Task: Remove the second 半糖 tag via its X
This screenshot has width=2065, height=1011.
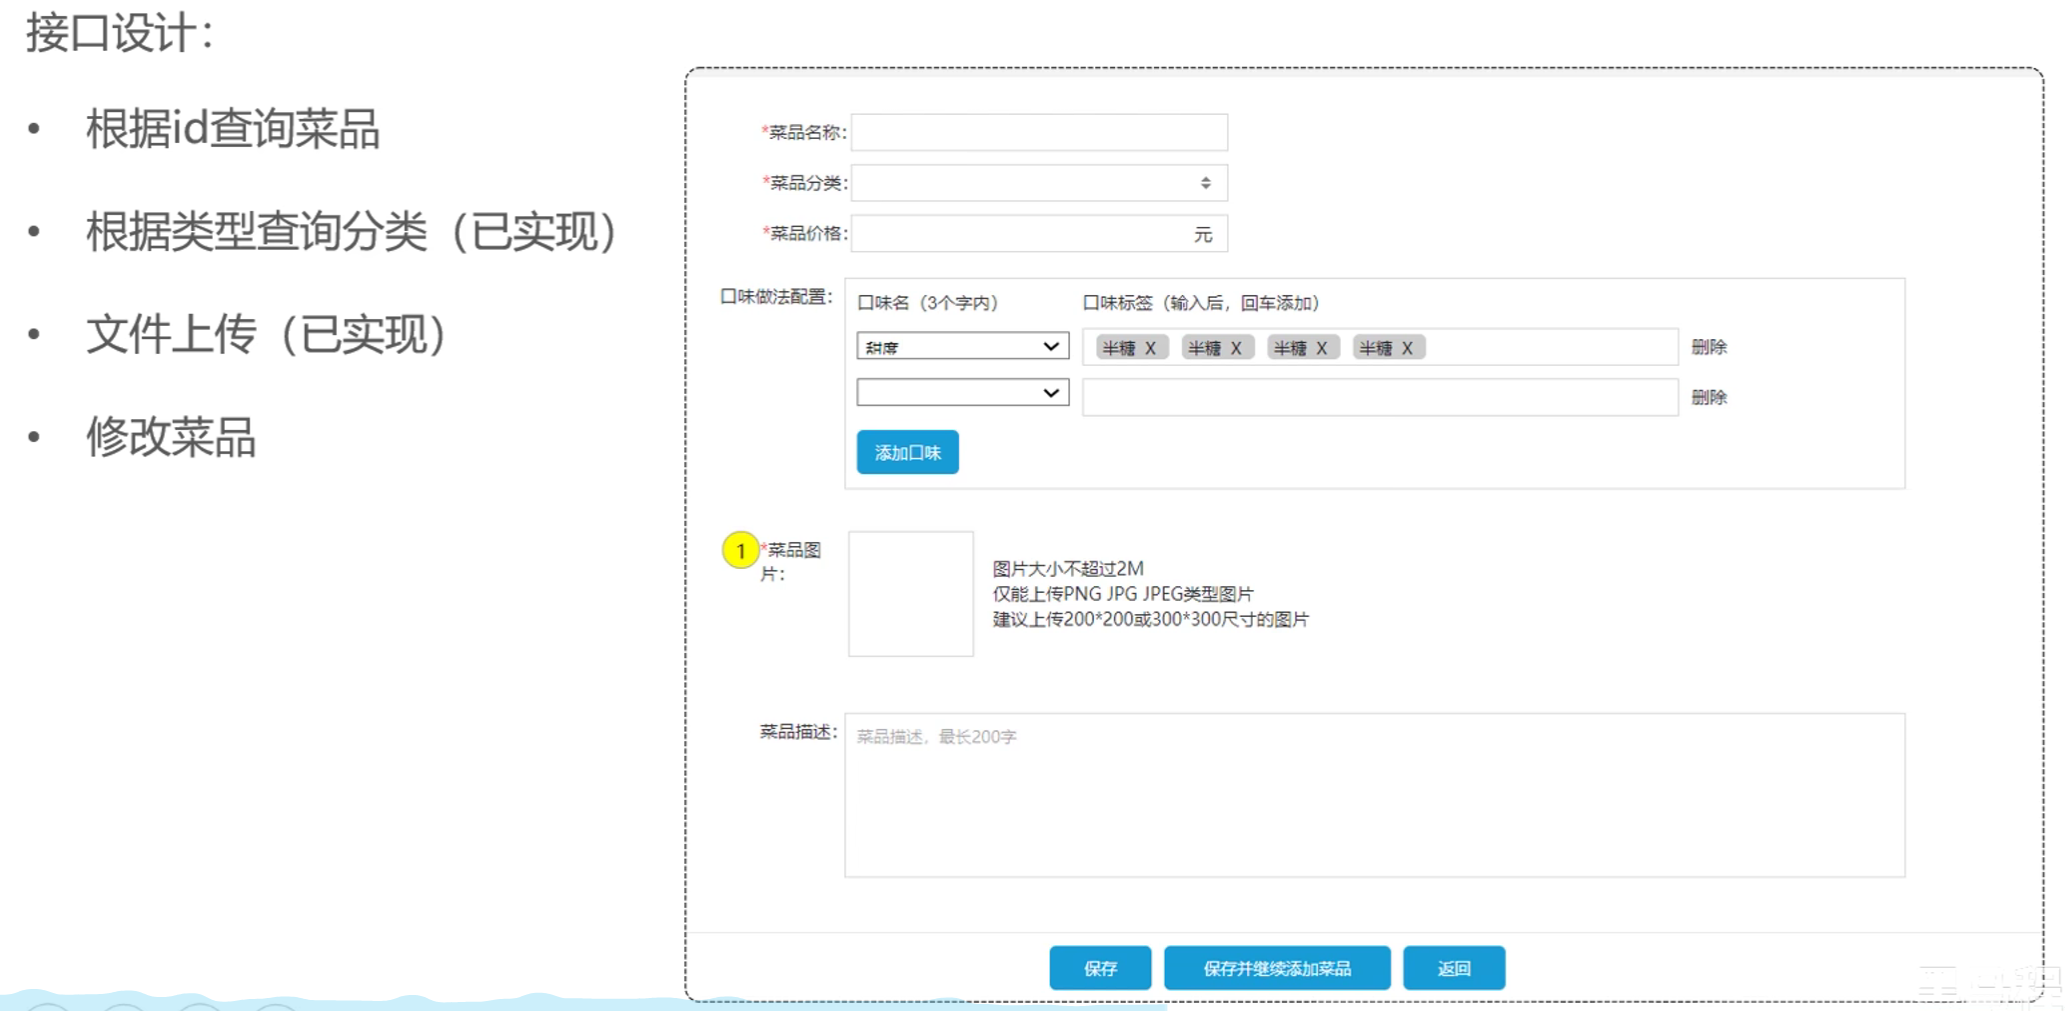Action: click(1236, 348)
